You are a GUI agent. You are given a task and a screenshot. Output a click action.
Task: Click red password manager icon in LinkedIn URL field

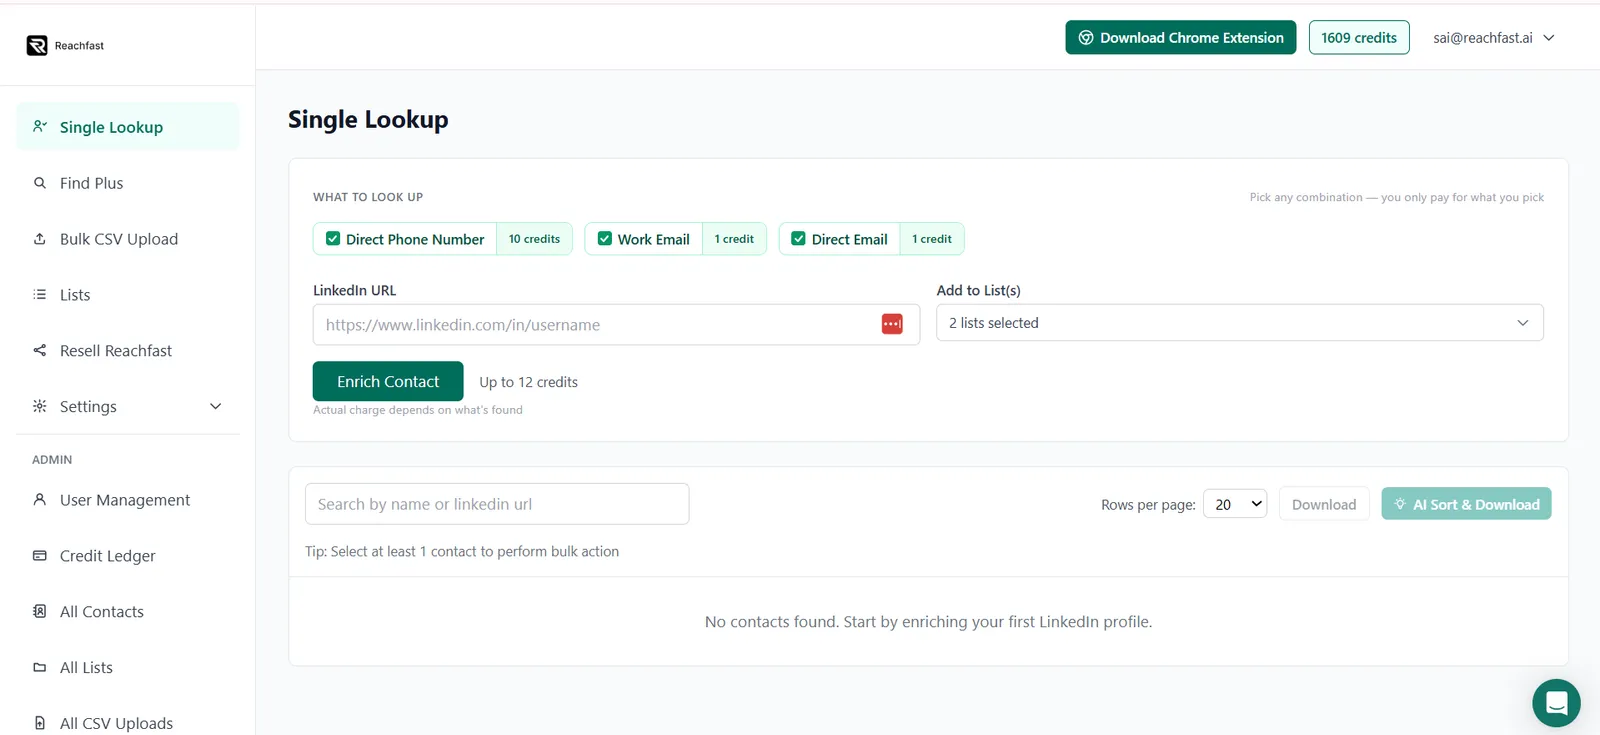click(x=892, y=324)
